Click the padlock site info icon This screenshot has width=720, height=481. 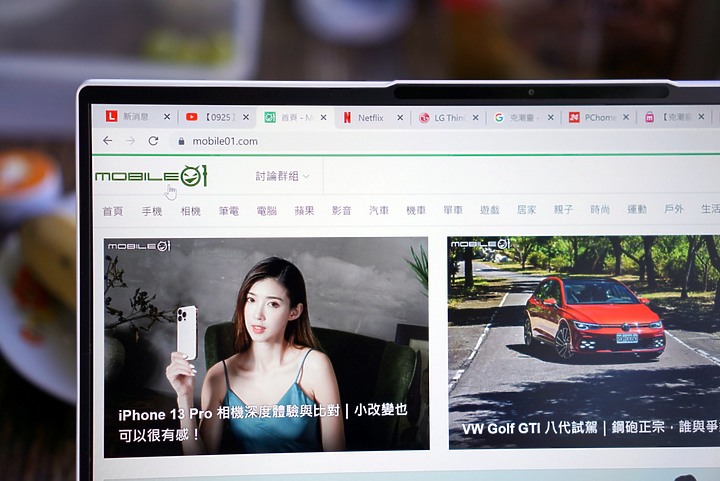tap(181, 141)
